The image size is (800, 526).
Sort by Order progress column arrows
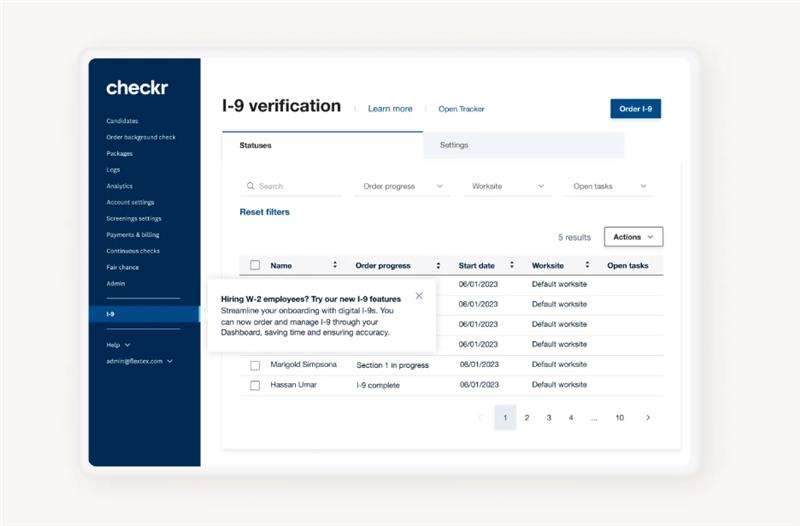pyautogui.click(x=438, y=265)
